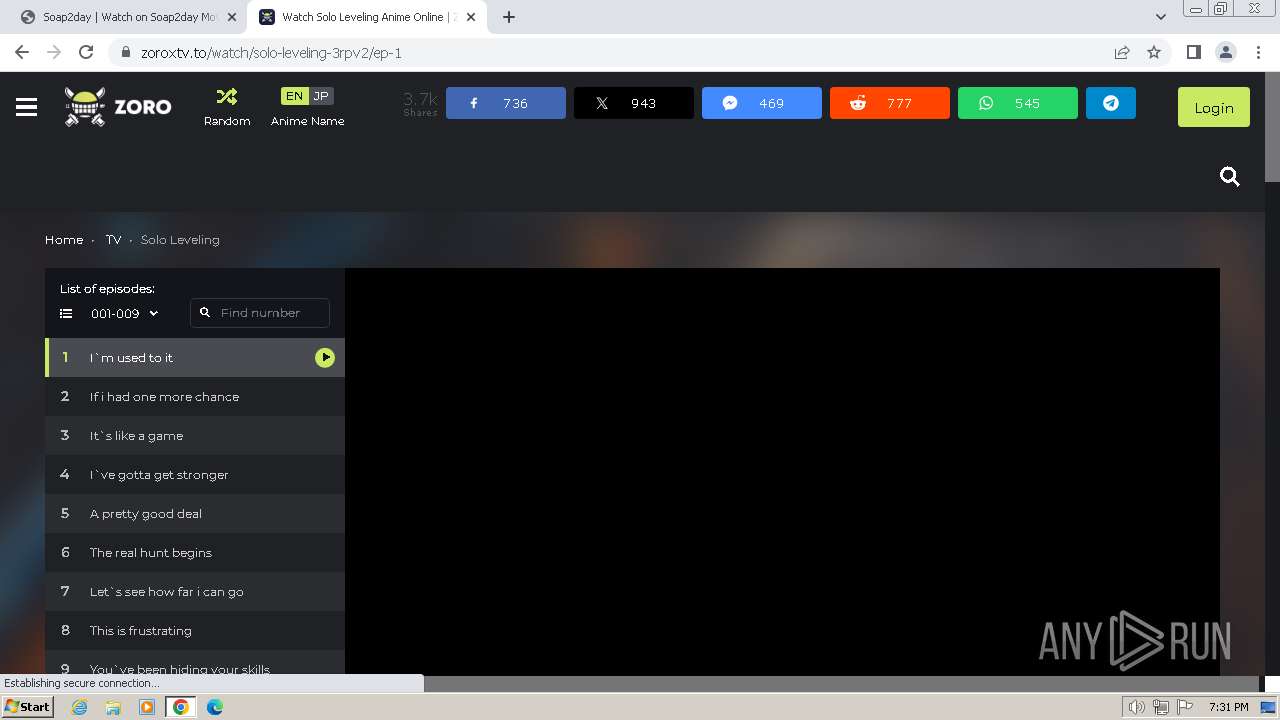Screen dimensions: 1280x720
Task: Select episode 3 It`s like a game
Action: 195,436
